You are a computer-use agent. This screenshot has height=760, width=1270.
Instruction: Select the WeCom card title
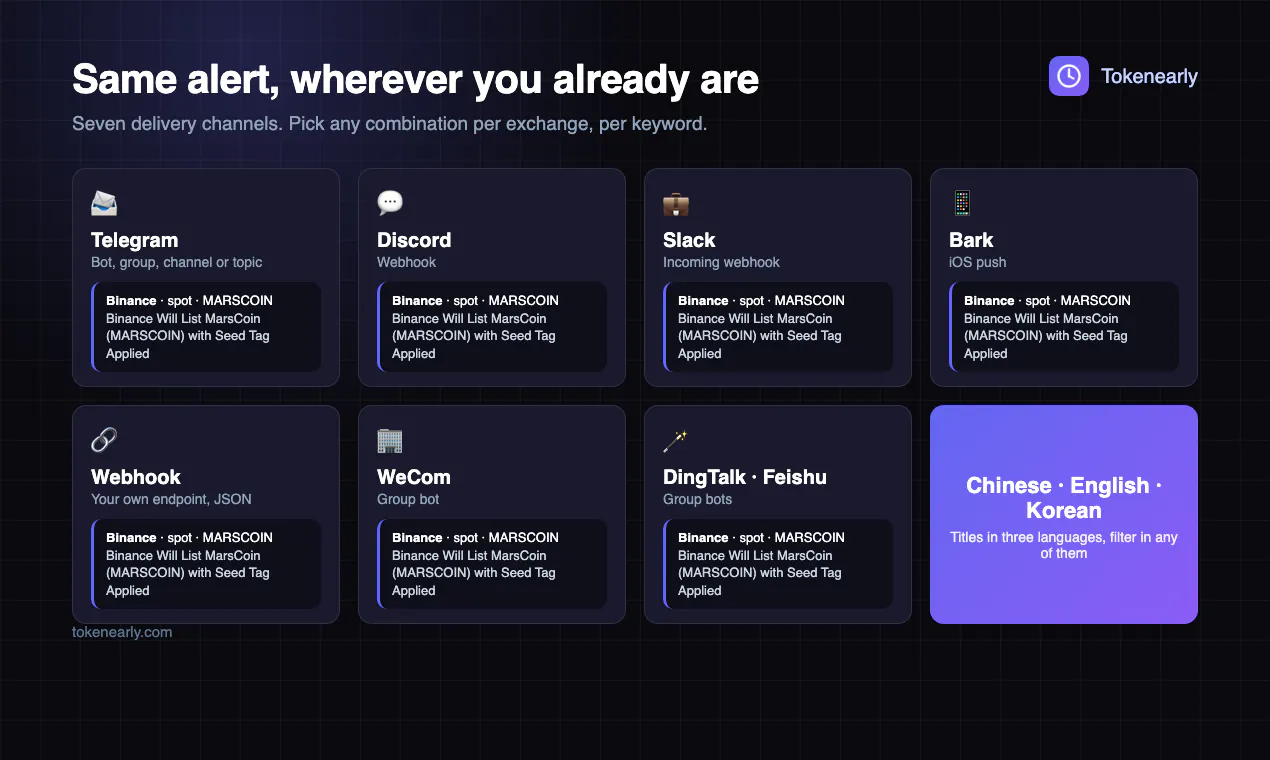pyautogui.click(x=414, y=477)
